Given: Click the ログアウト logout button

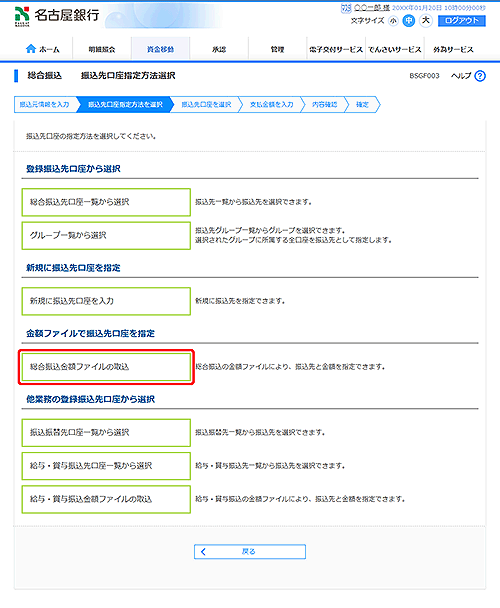Looking at the screenshot, I should 462,21.
